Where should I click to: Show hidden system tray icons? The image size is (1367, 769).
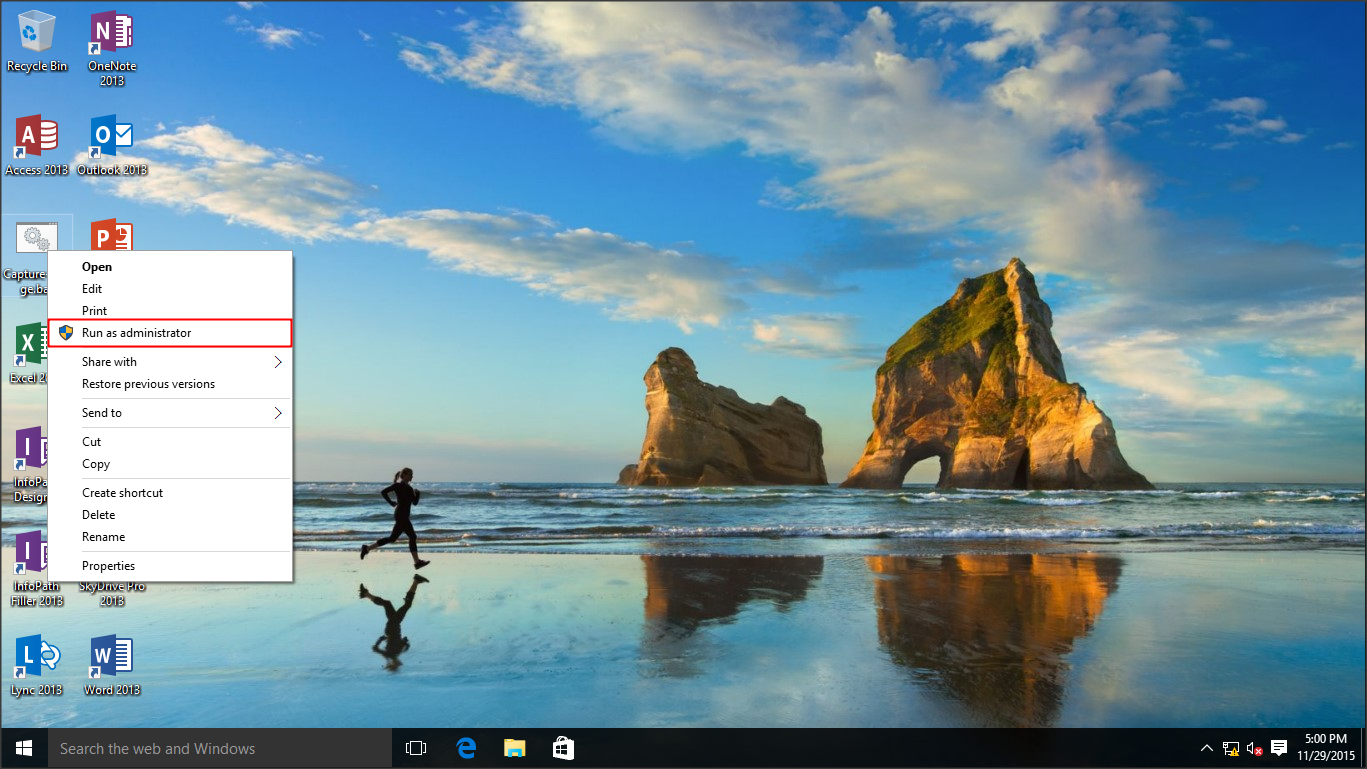click(1206, 748)
